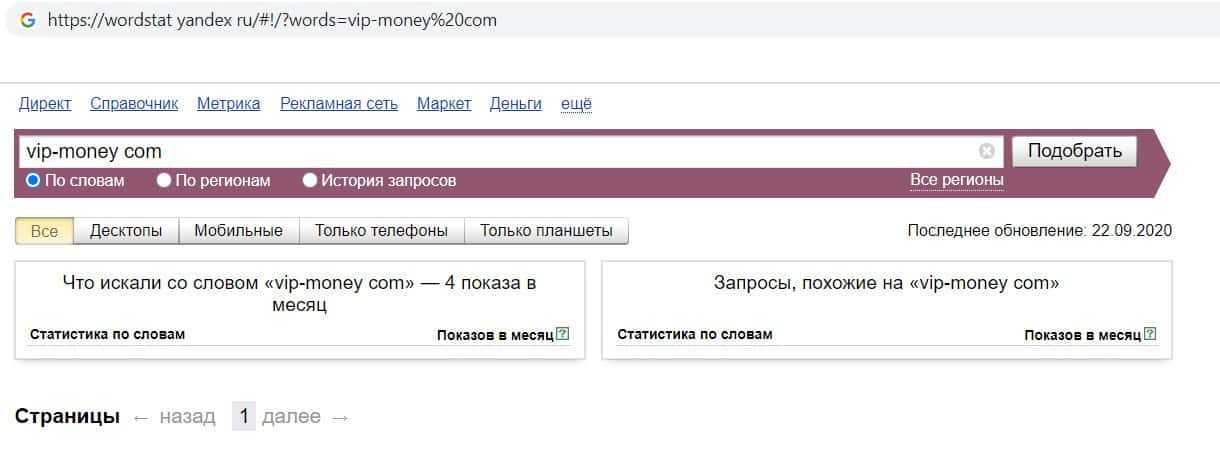Go to the "Рекламная сеть" link
Viewport: 1220px width, 458px height.
[x=339, y=103]
